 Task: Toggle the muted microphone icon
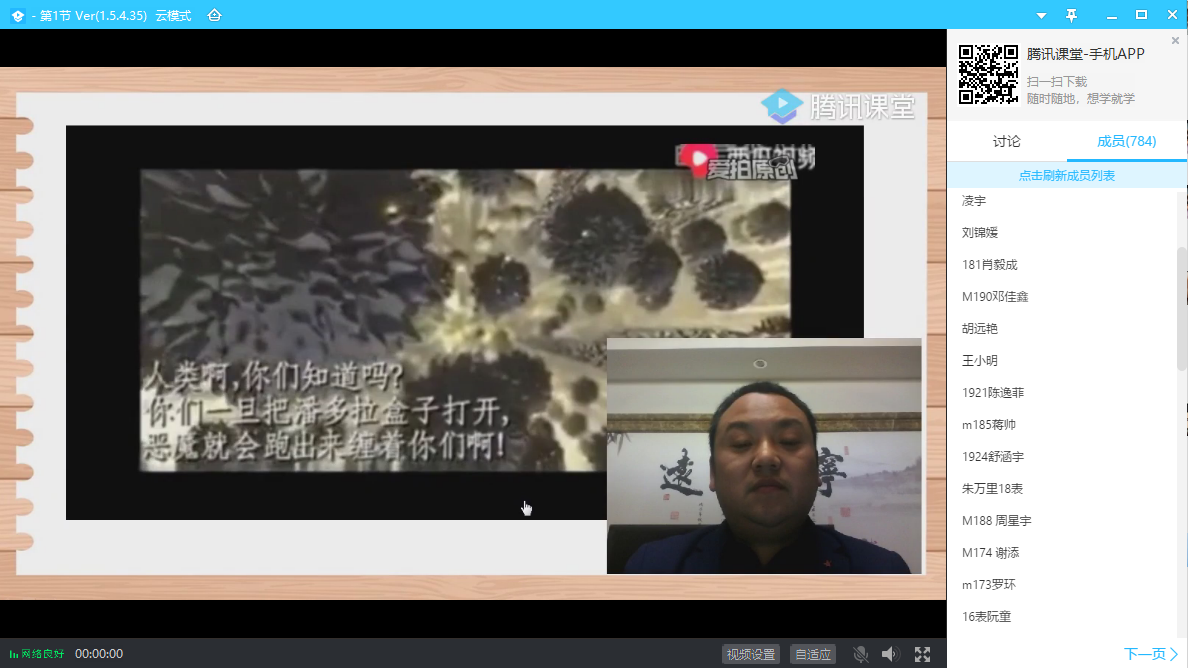click(860, 654)
